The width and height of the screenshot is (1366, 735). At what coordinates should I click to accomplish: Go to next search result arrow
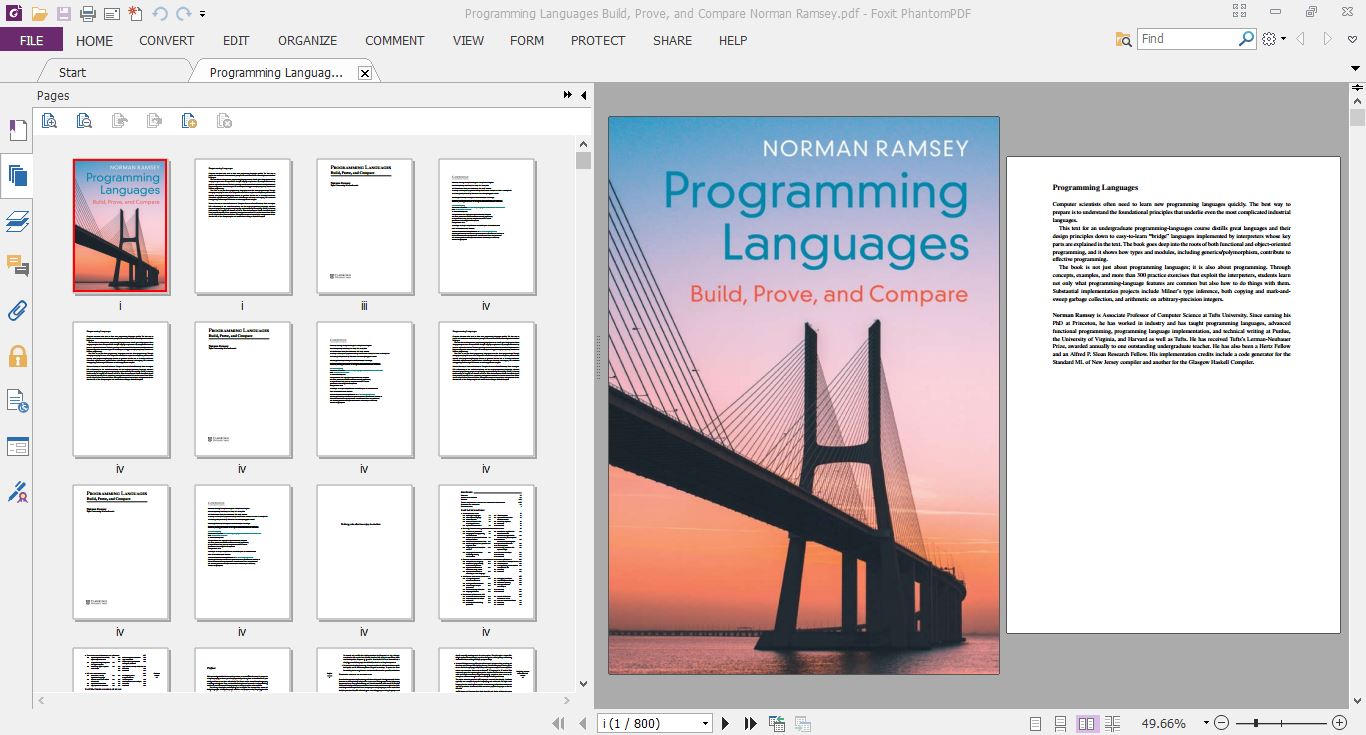[x=1328, y=39]
